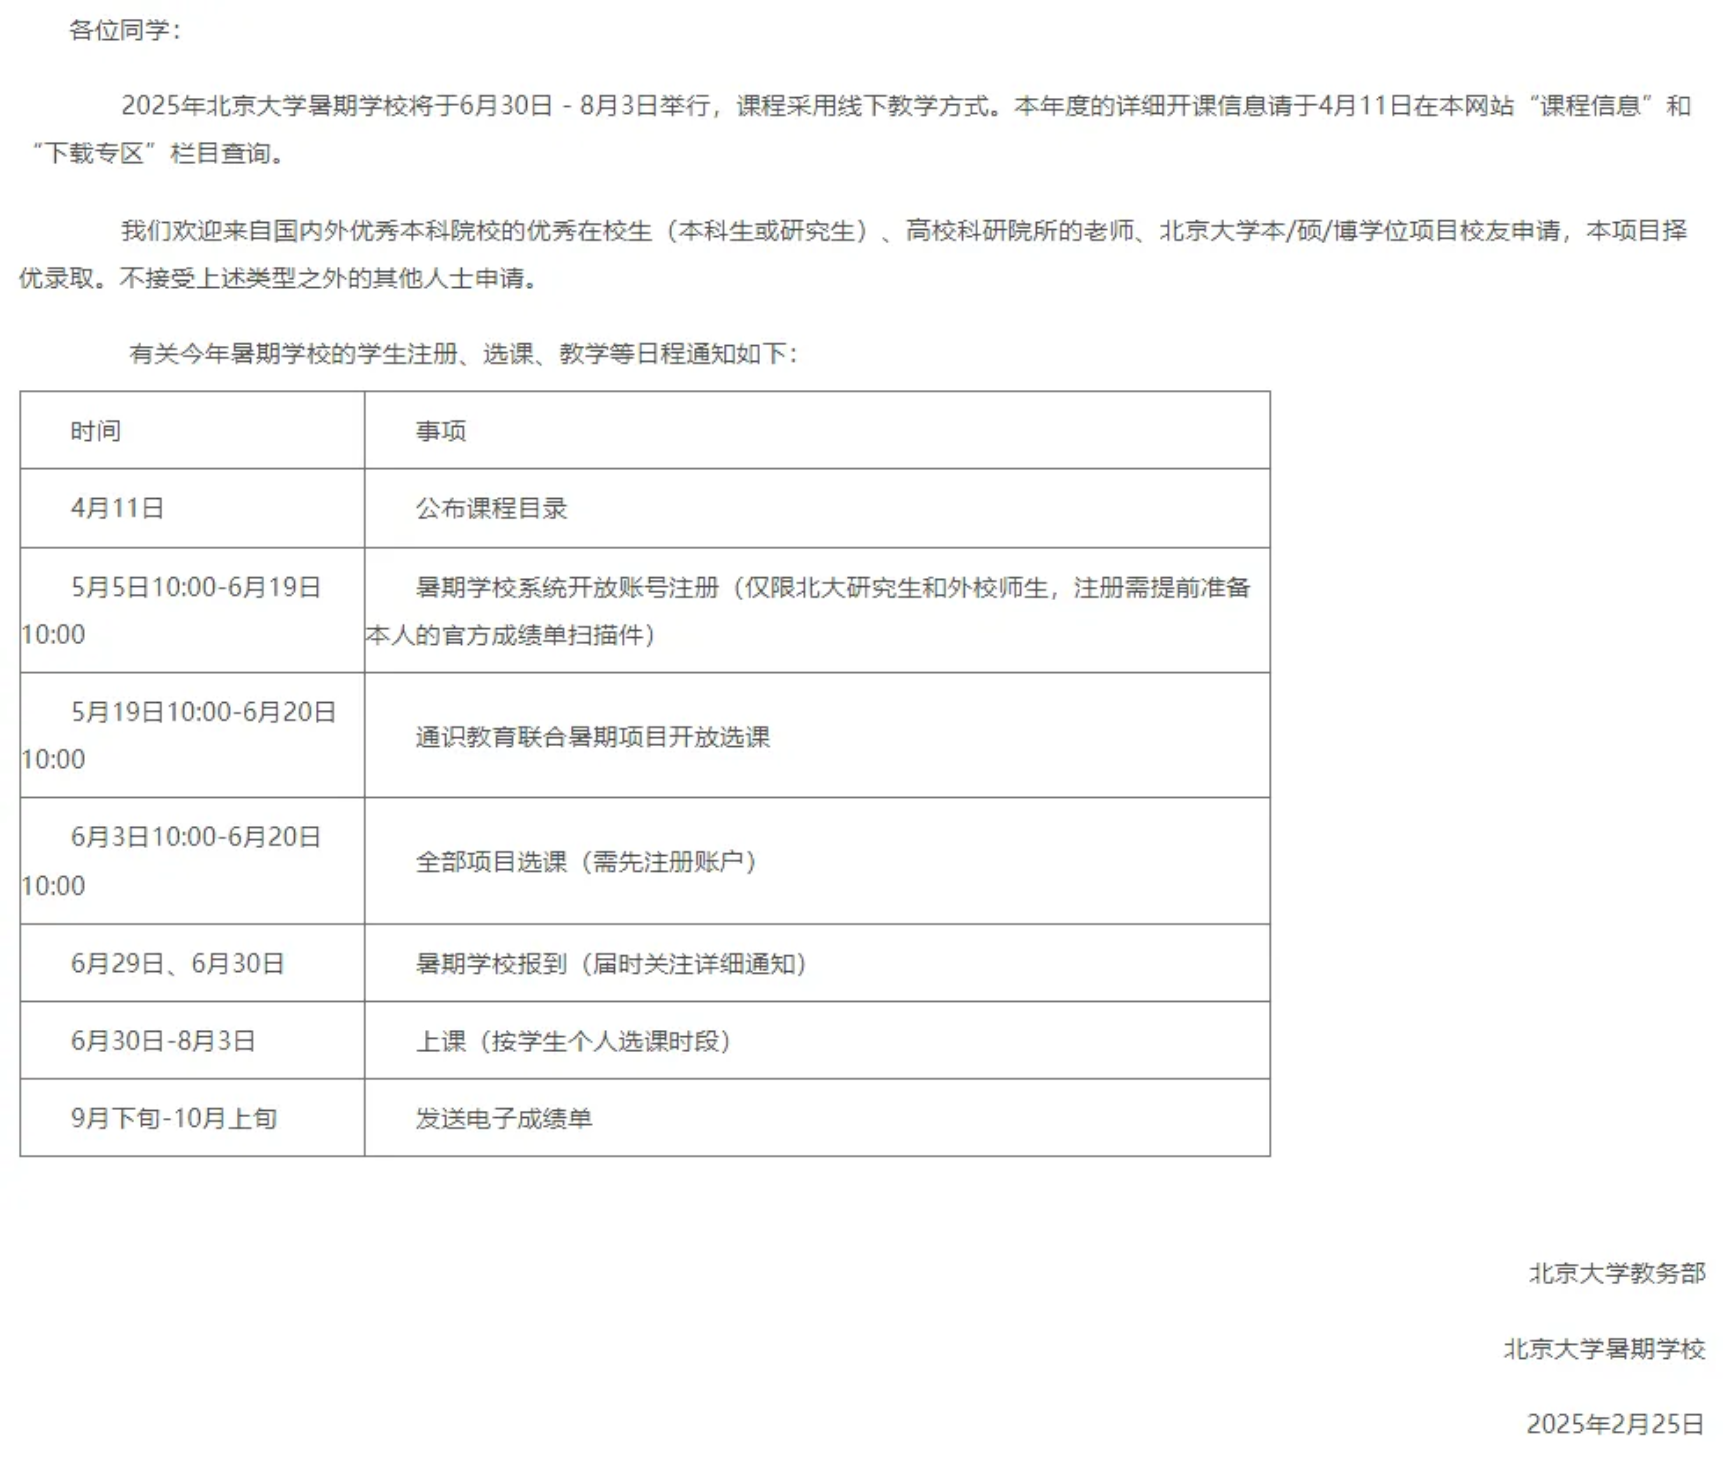Select the 发送电子成绩单 table entry
This screenshot has height=1457, width=1731.
pos(503,1118)
